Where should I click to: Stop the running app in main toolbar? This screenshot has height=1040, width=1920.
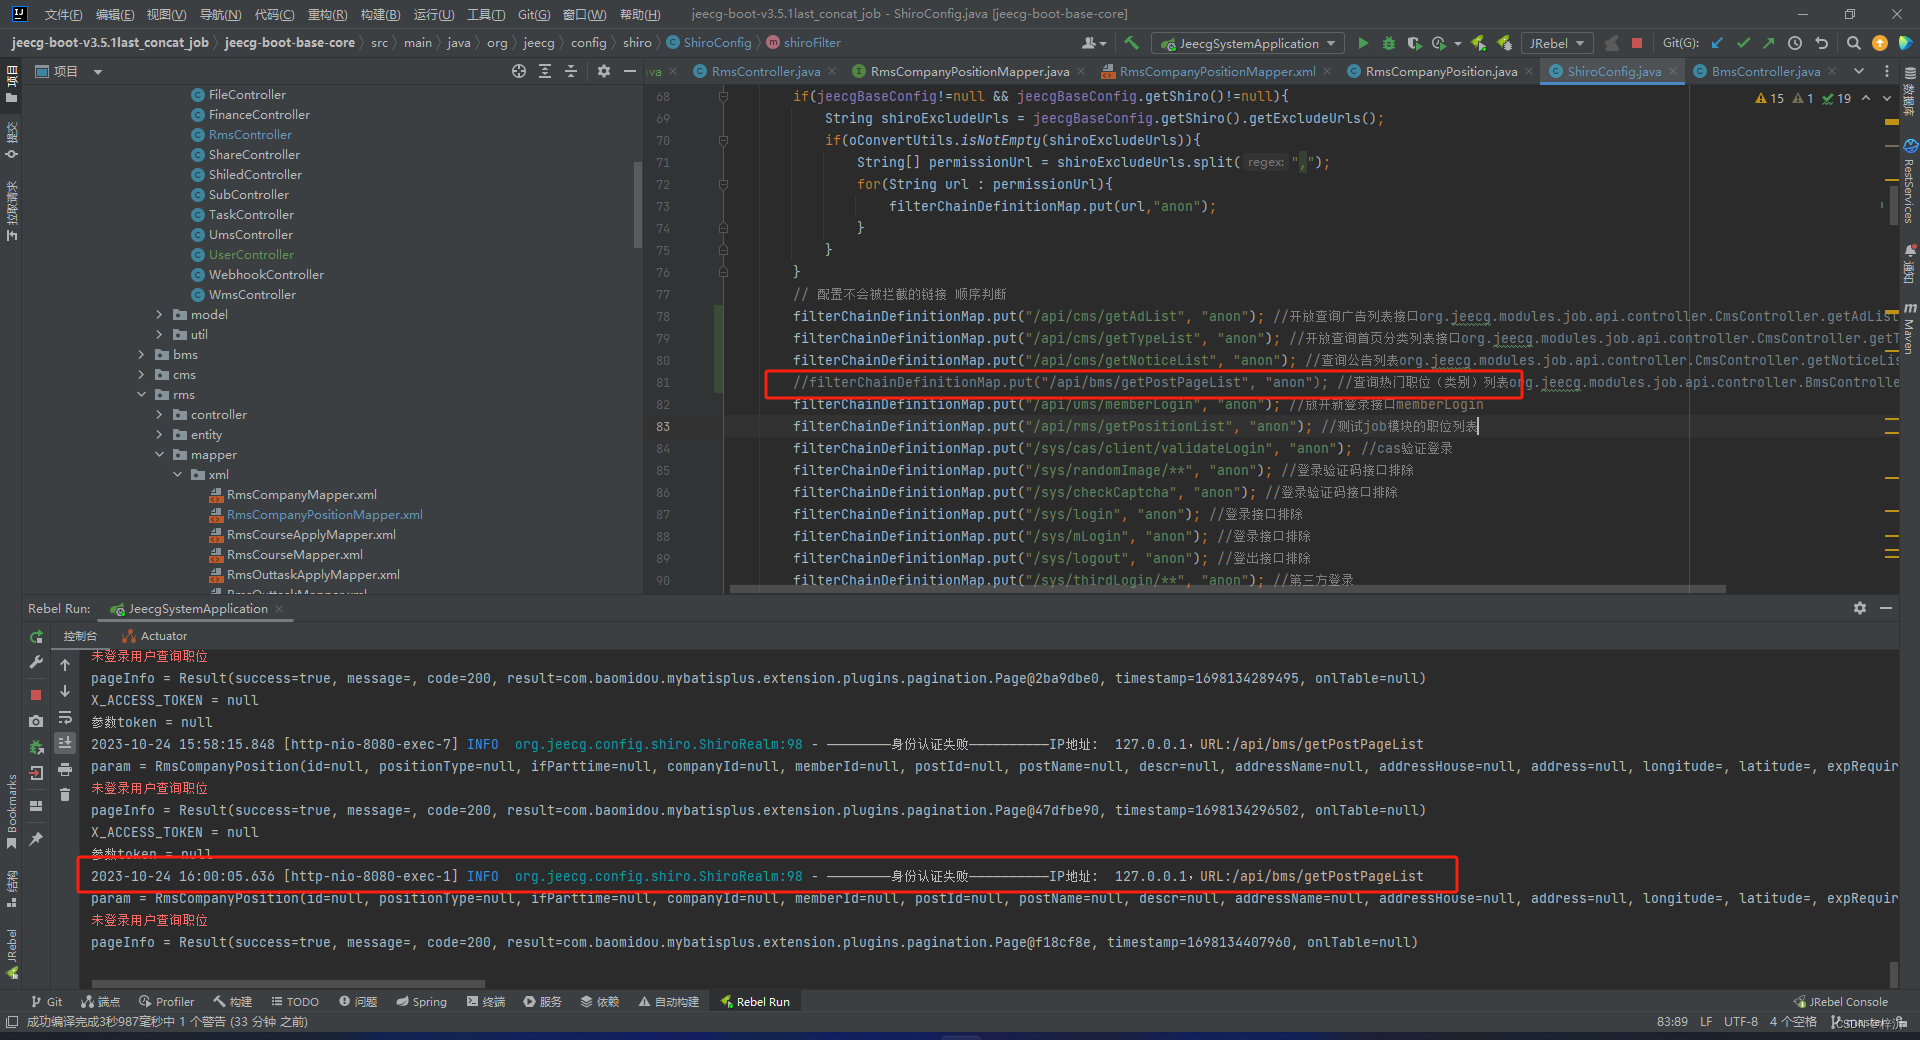(x=1637, y=43)
